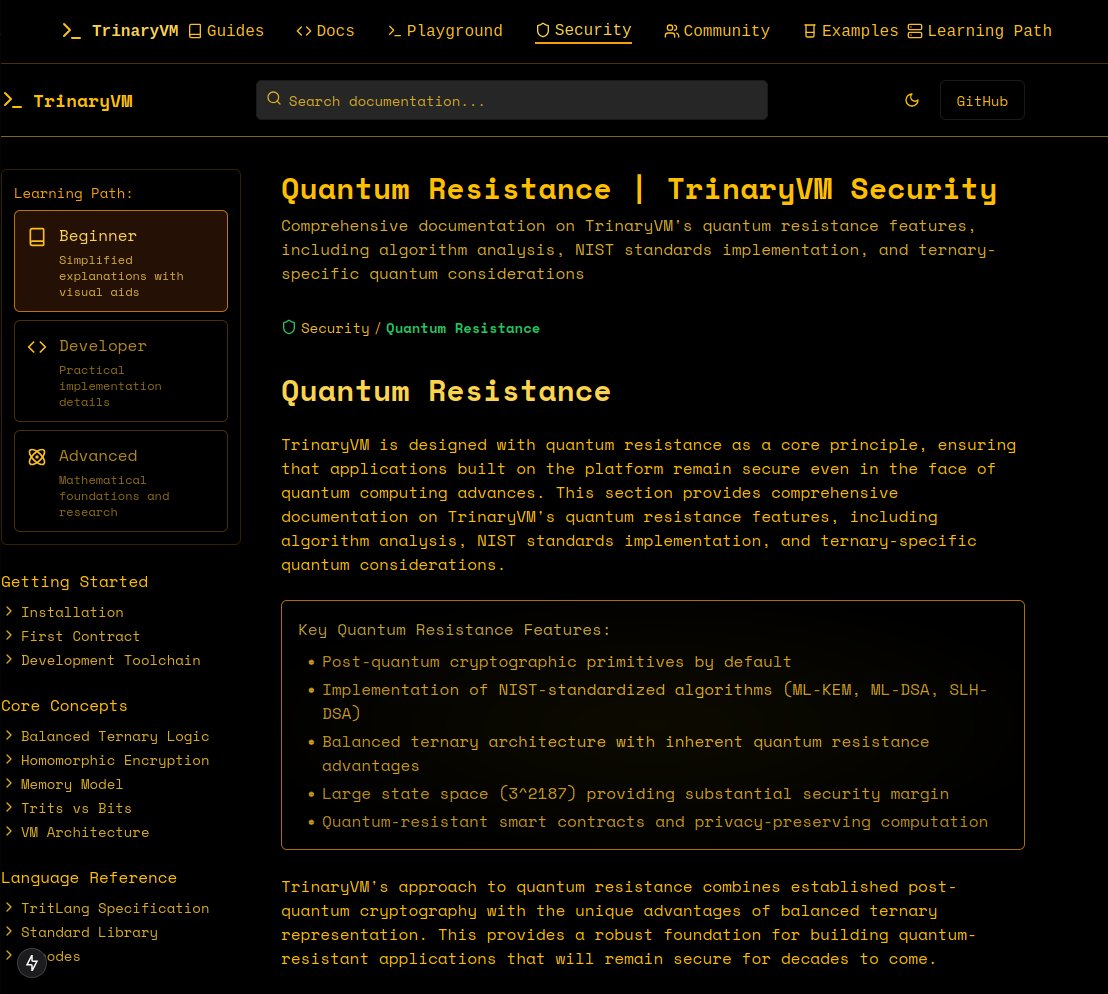Select the Developer learning path
This screenshot has height=994, width=1108.
click(x=121, y=371)
